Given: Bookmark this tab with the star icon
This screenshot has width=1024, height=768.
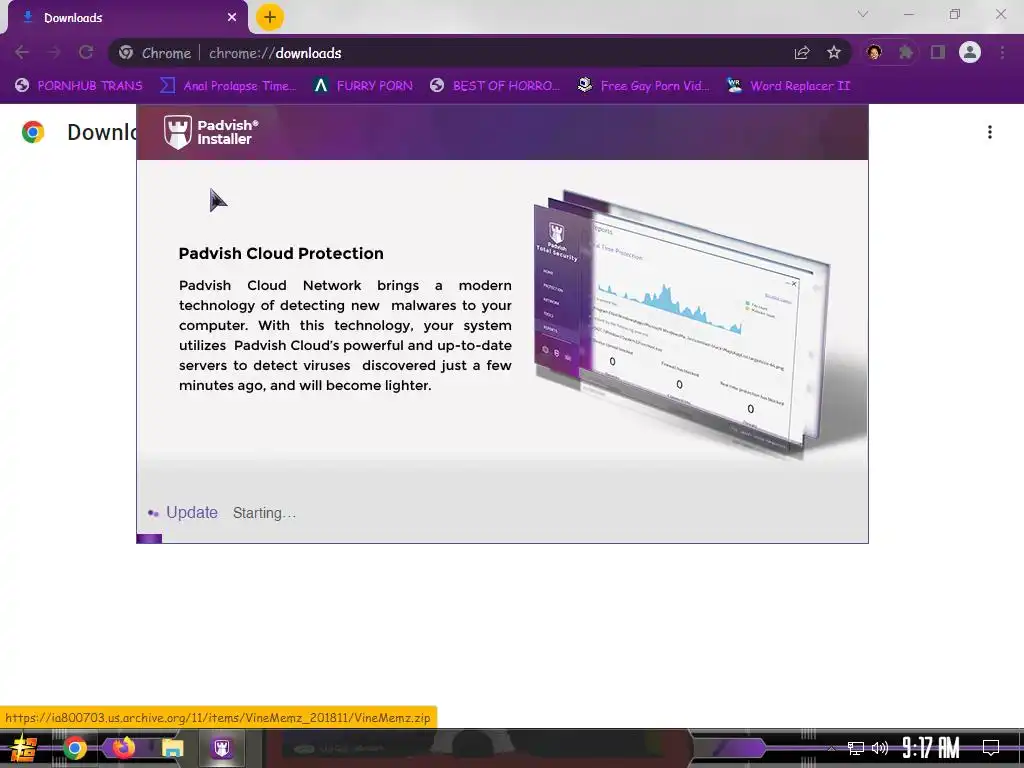Looking at the screenshot, I should 834,53.
